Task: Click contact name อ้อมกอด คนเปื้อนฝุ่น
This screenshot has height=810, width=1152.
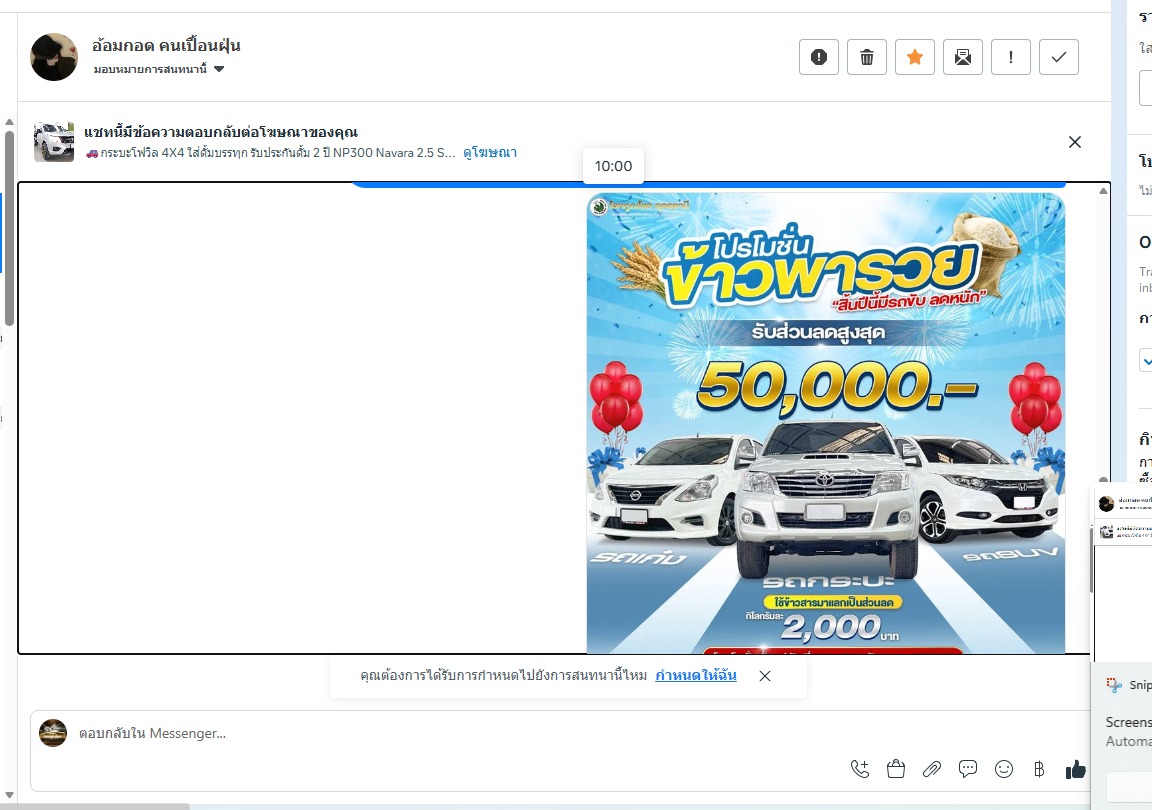Action: (x=166, y=46)
